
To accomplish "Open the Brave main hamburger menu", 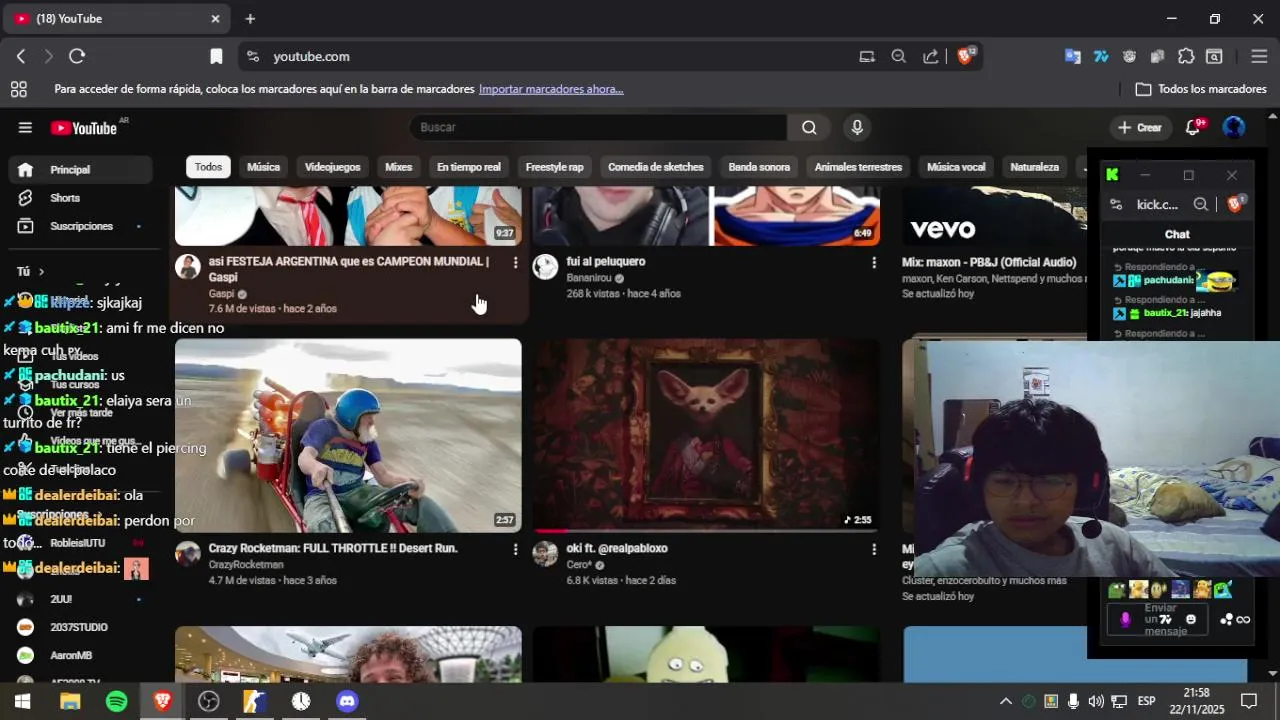I will point(1259,56).
